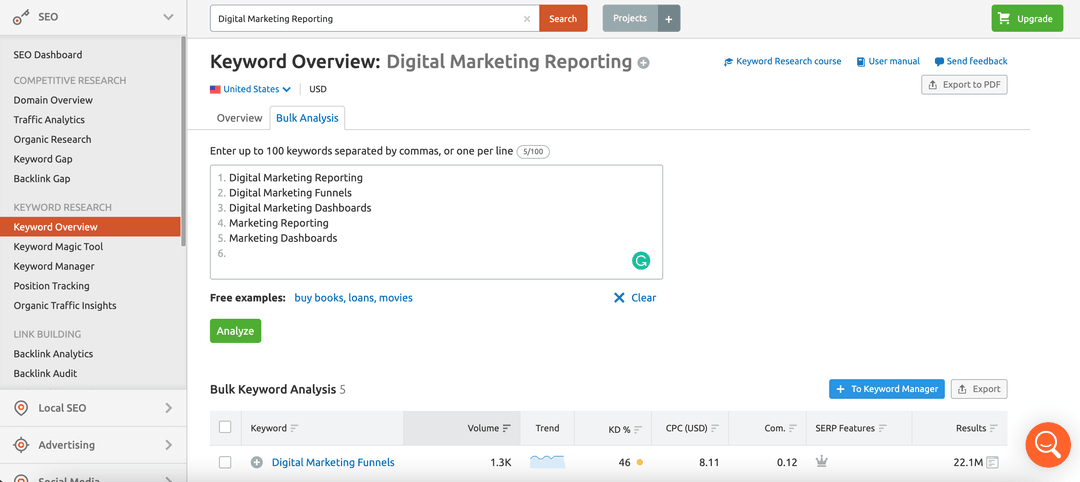The height and width of the screenshot is (482, 1080).
Task: Sort by the Com. column
Action: [x=780, y=428]
